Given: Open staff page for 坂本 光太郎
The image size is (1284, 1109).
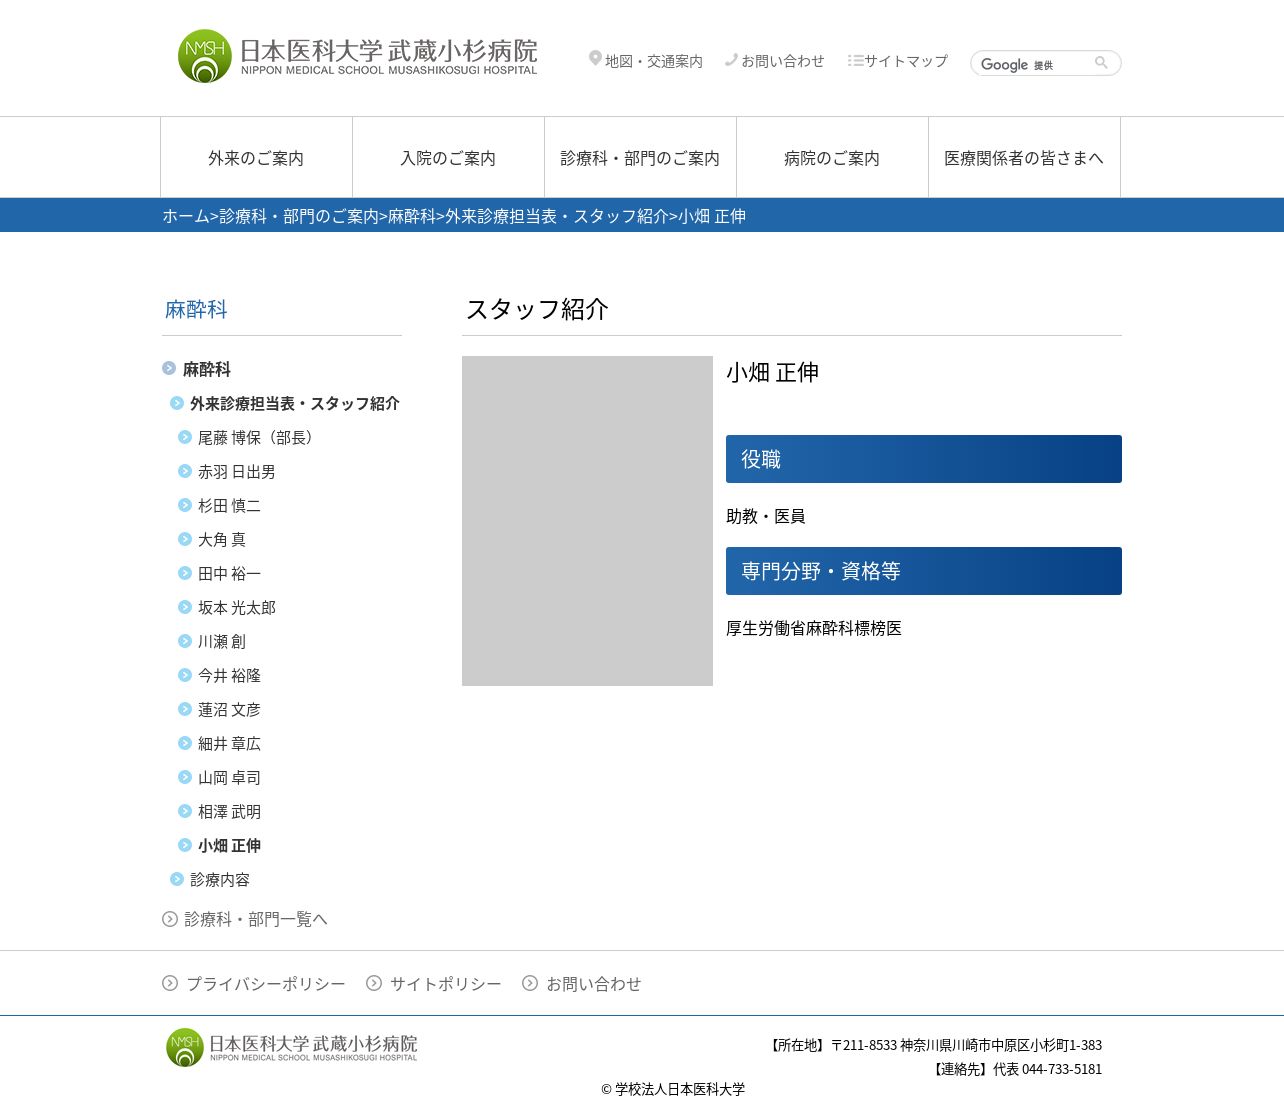Looking at the screenshot, I should point(237,607).
